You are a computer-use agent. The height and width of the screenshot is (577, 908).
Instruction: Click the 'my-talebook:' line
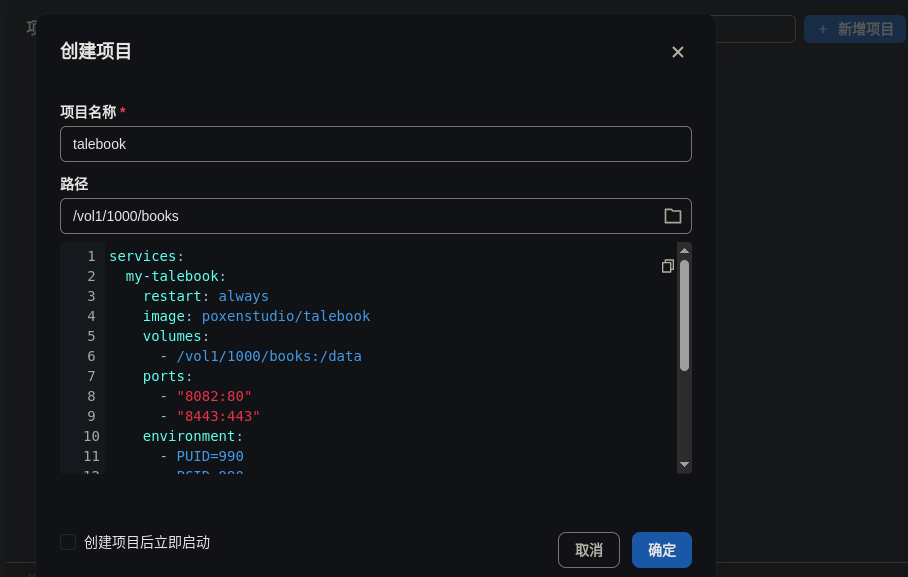pos(175,276)
